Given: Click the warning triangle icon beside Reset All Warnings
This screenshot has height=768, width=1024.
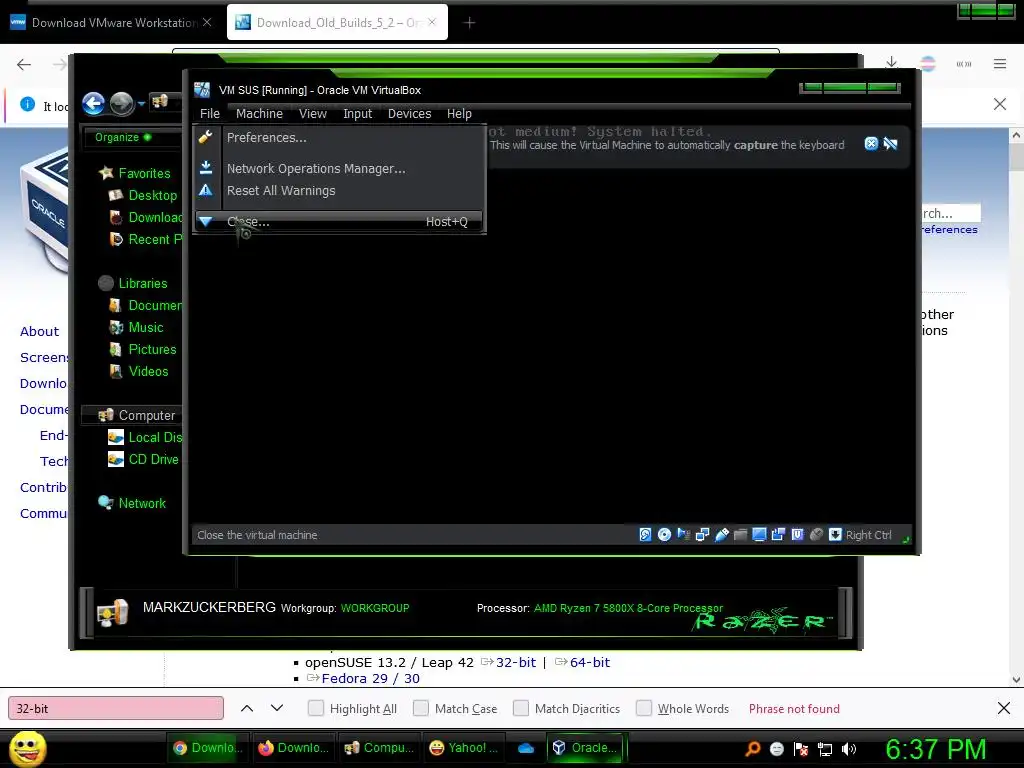Looking at the screenshot, I should coord(206,190).
